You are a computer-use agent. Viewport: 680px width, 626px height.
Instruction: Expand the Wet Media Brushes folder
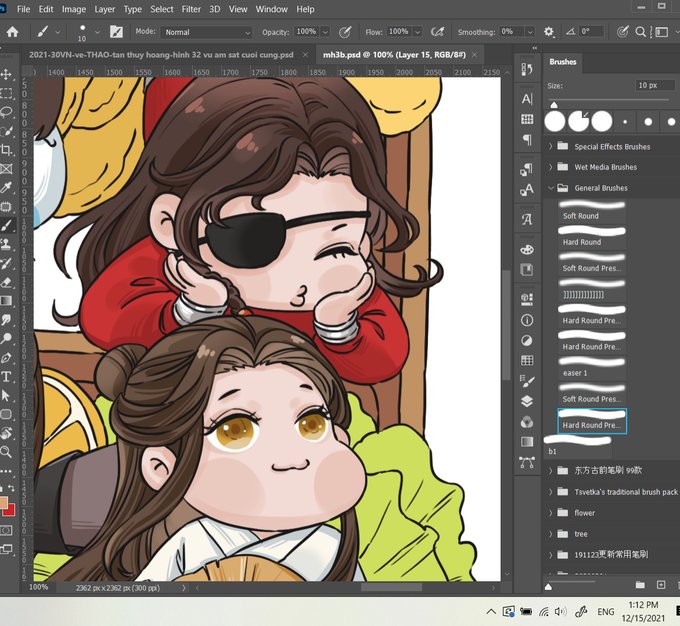[x=550, y=167]
